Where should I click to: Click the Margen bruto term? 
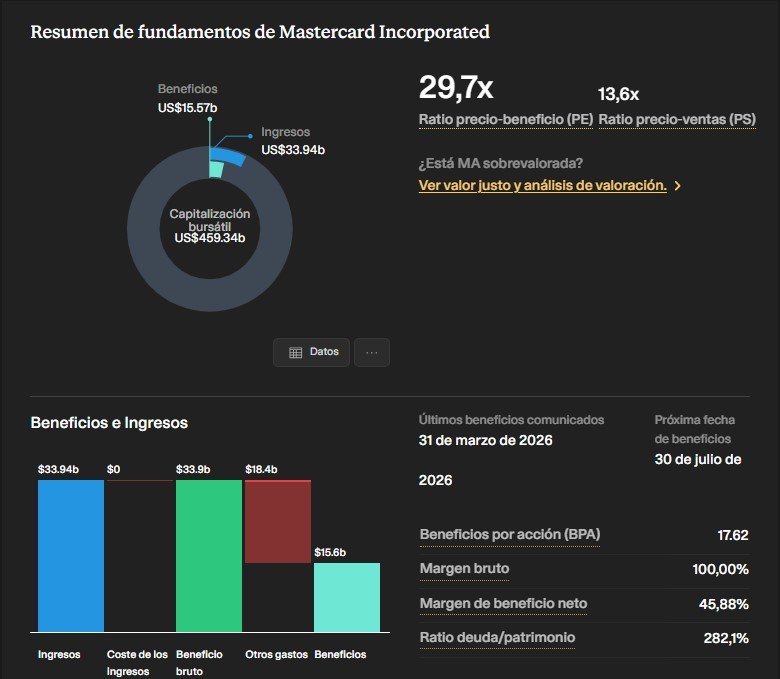(464, 569)
